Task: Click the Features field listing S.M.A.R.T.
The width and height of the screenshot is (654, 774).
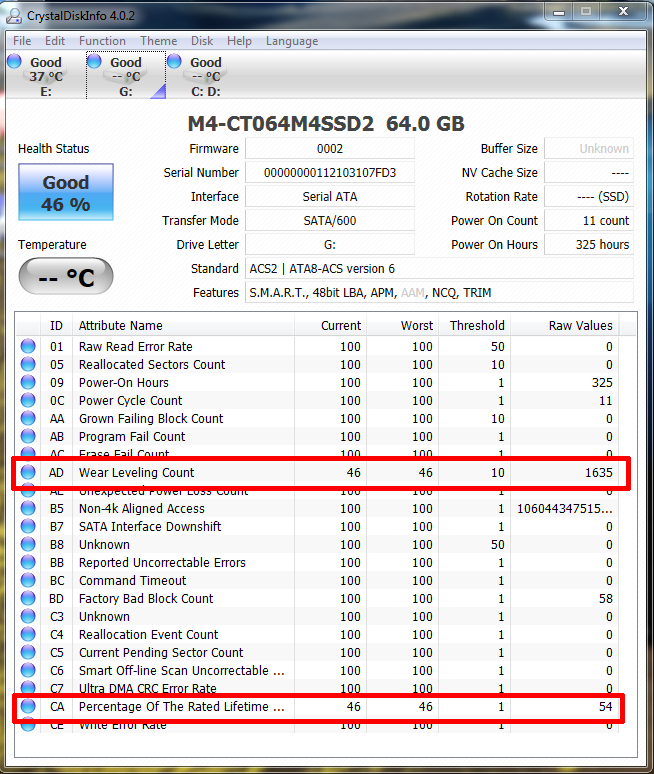Action: [x=439, y=293]
